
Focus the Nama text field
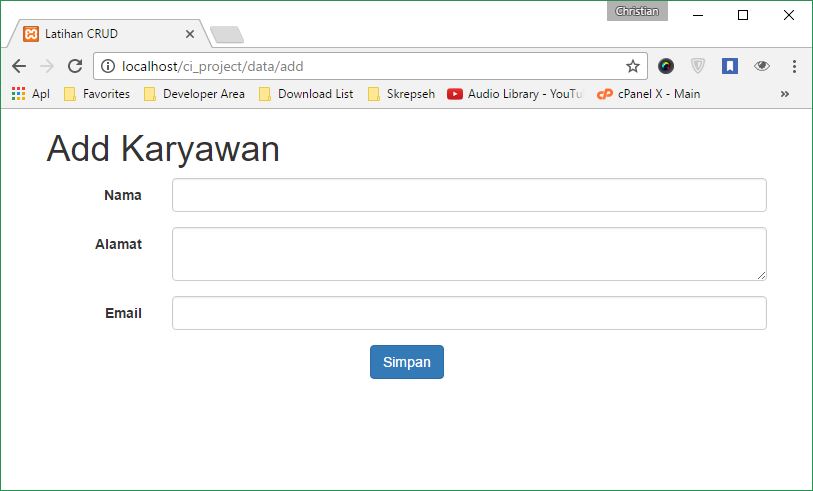tap(469, 195)
